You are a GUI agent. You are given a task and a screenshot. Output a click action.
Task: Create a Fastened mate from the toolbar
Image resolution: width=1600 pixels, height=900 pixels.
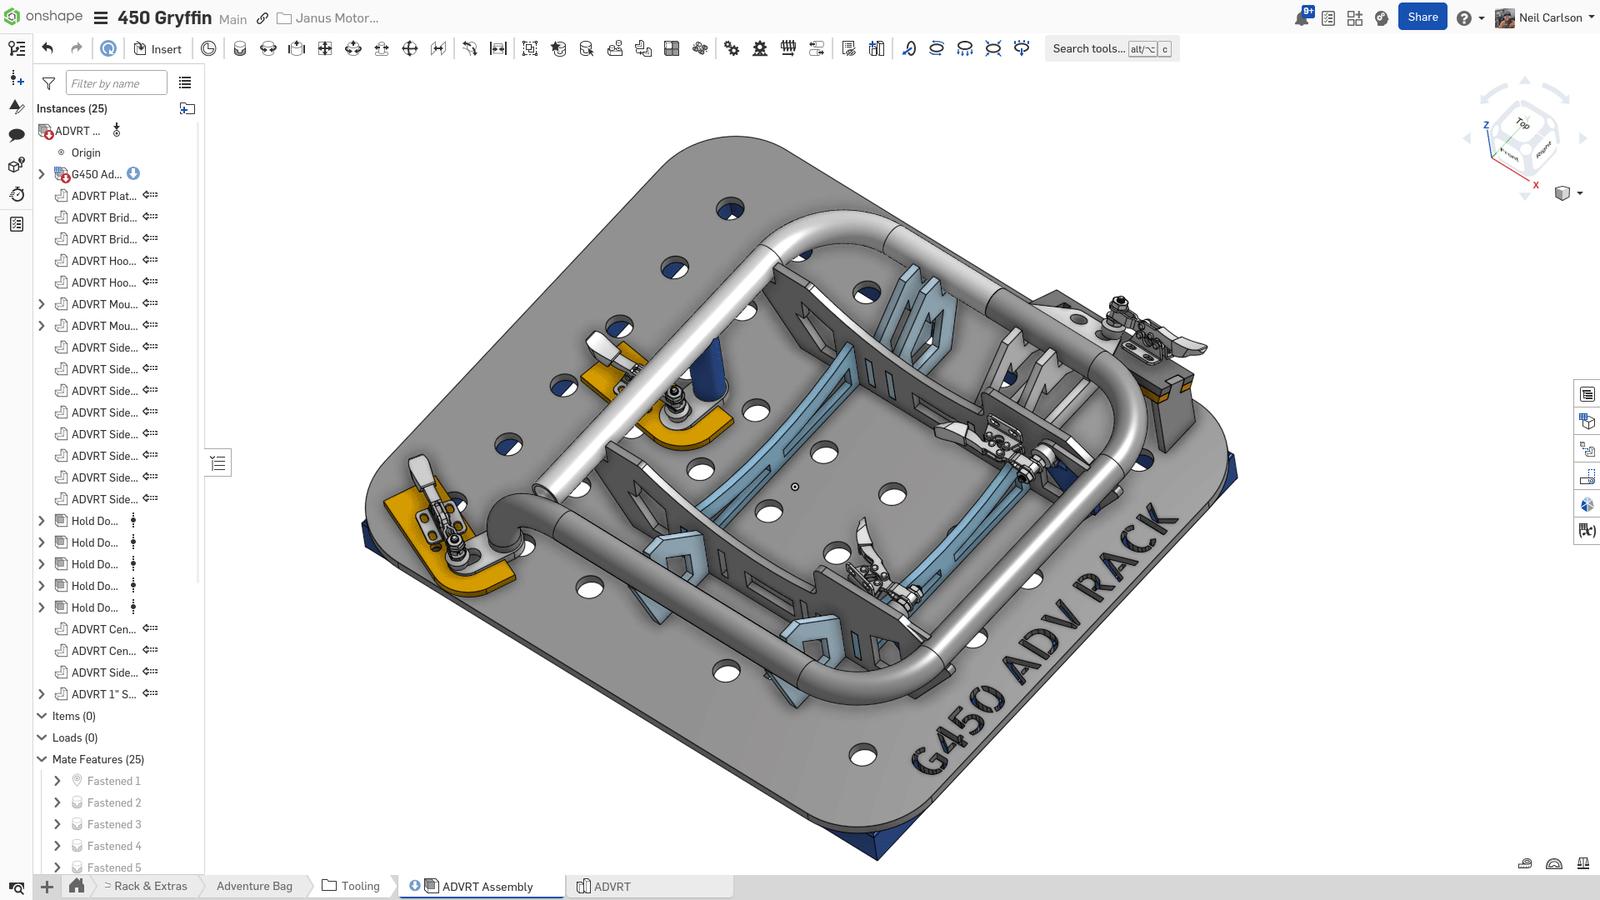click(x=237, y=48)
